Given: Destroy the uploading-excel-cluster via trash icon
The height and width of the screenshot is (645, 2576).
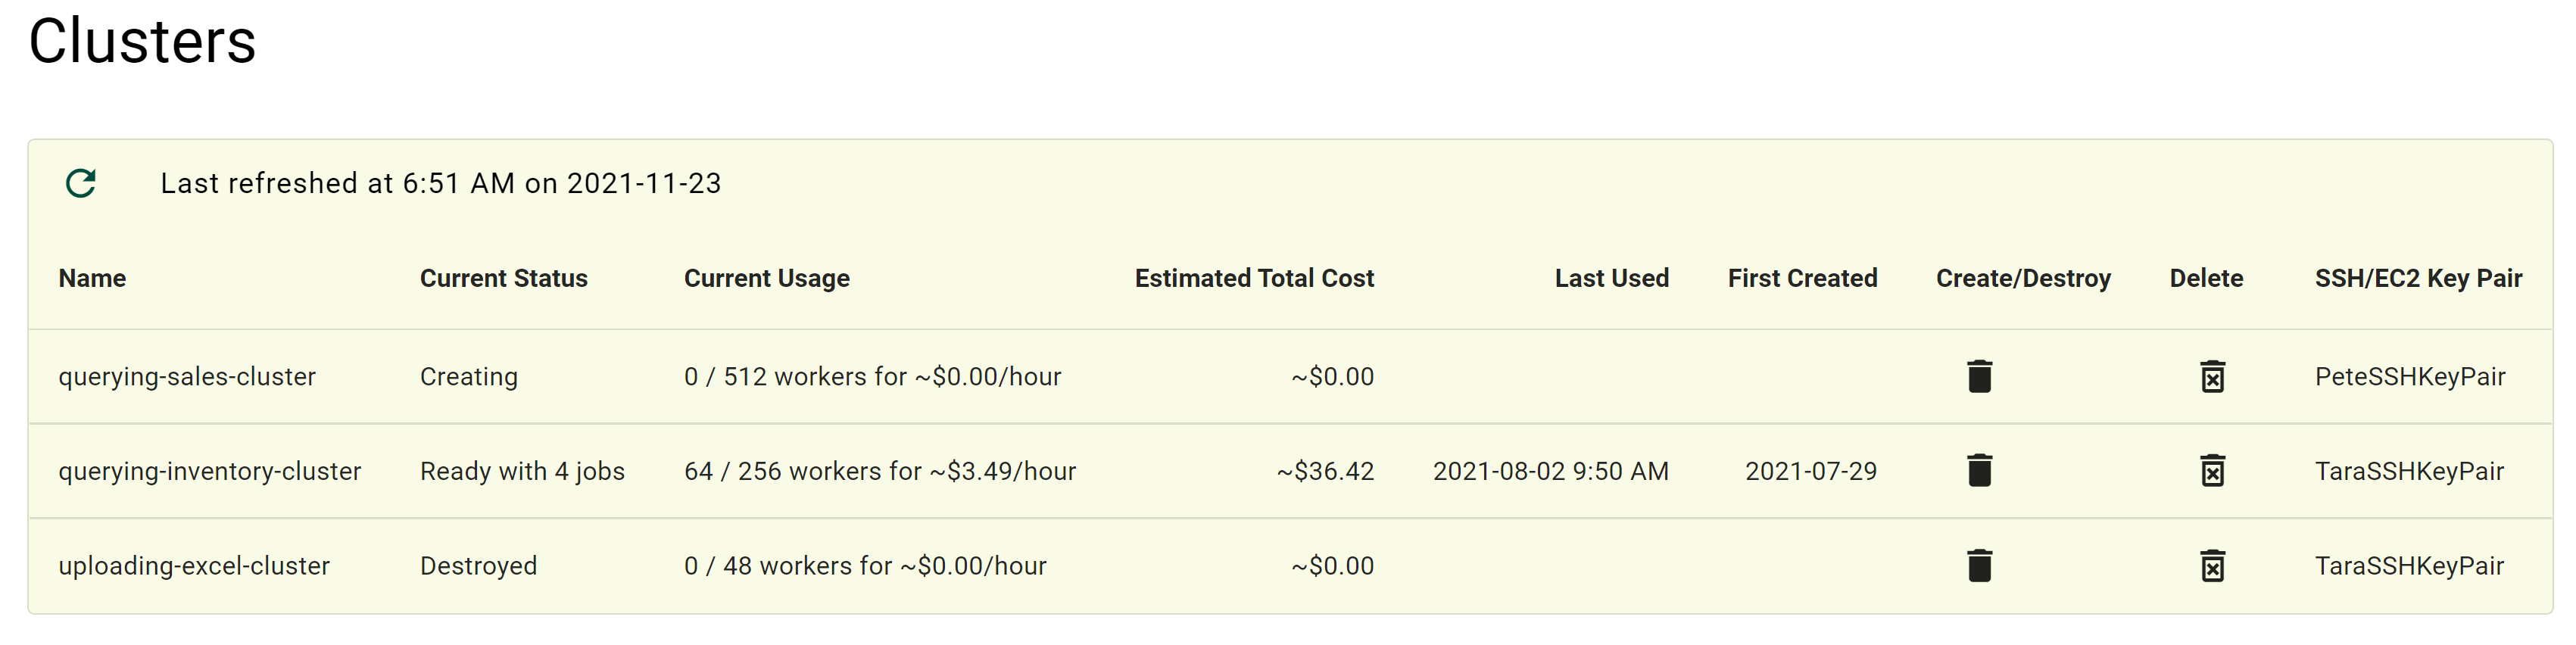Looking at the screenshot, I should click(x=1979, y=566).
